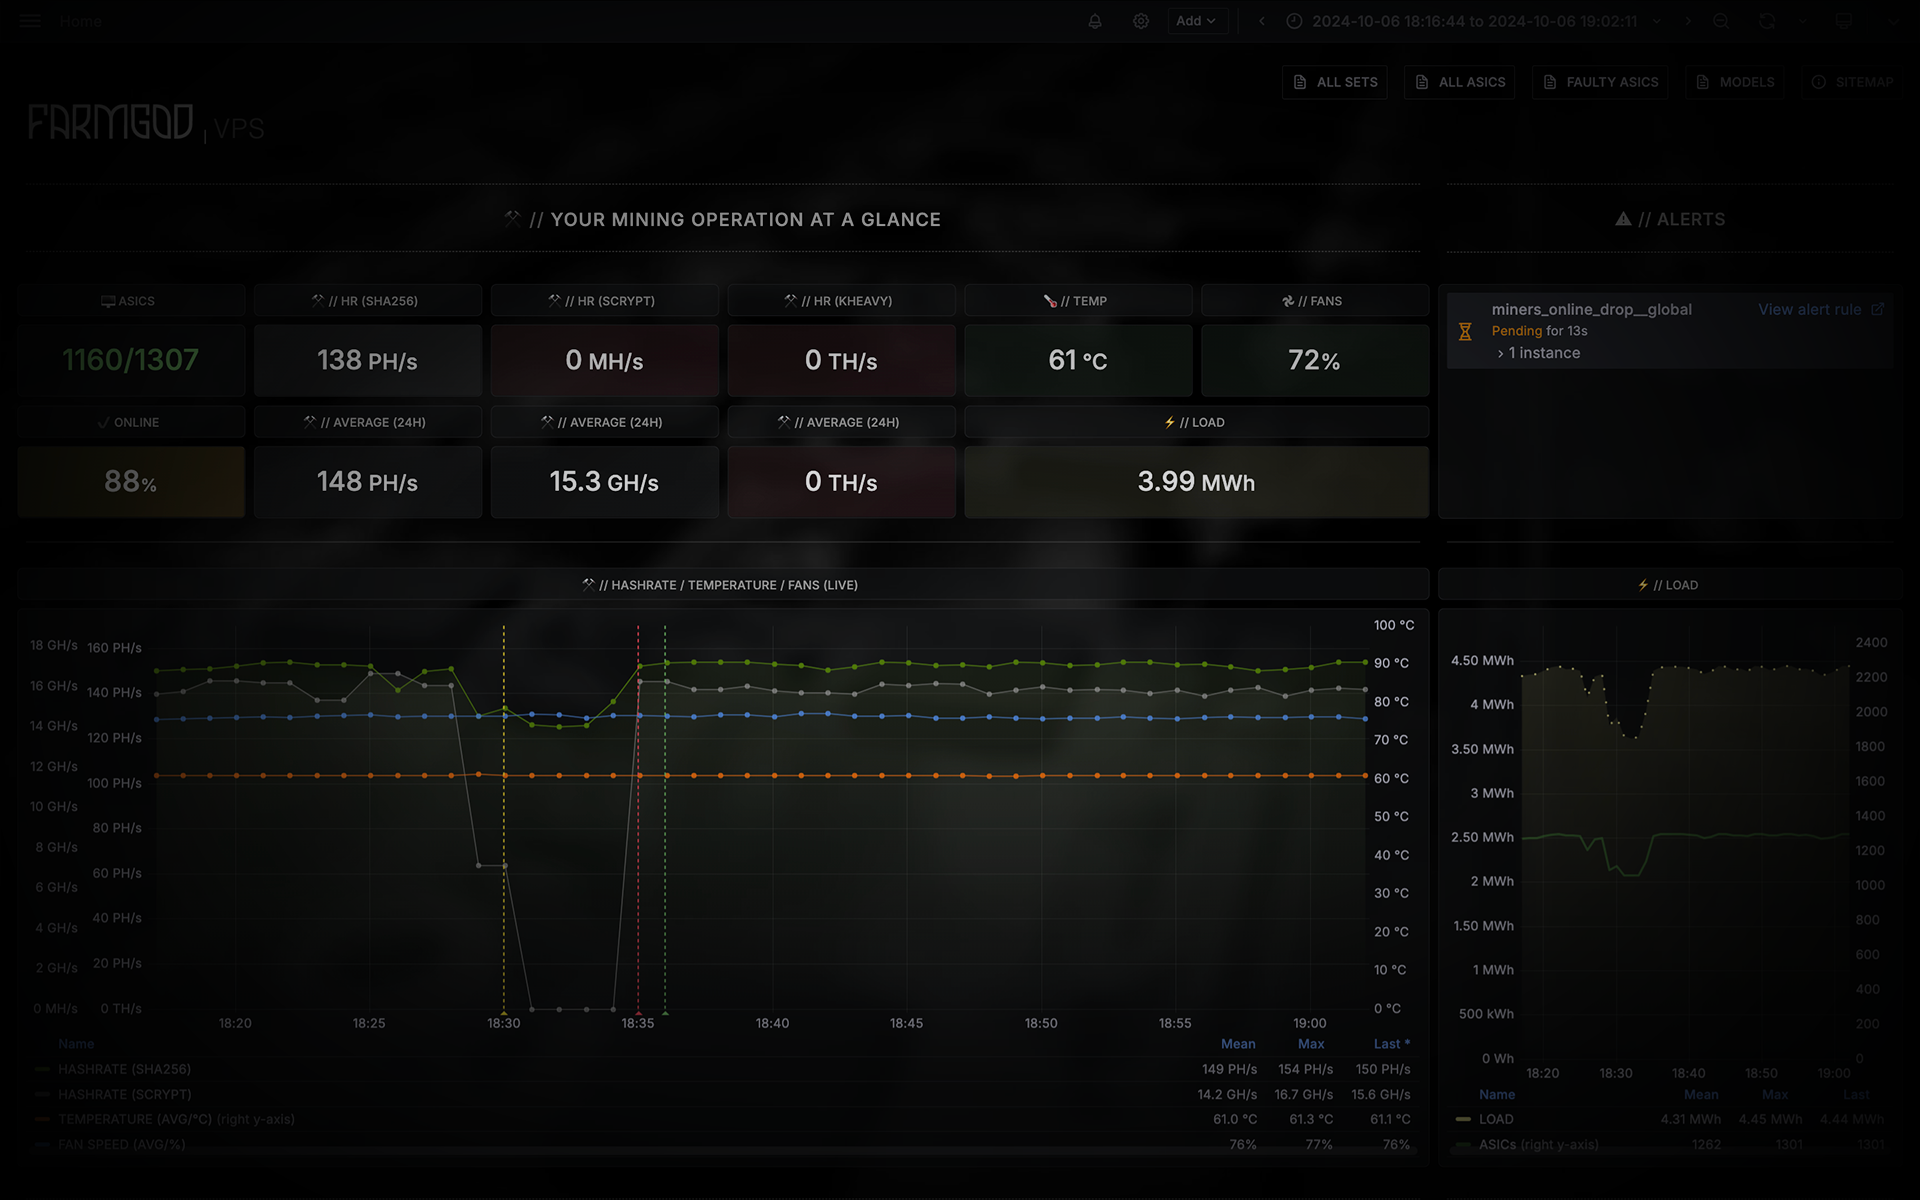Screen dimensions: 1920x1200
Task: Open the ALL SETS tab link
Action: (1335, 82)
